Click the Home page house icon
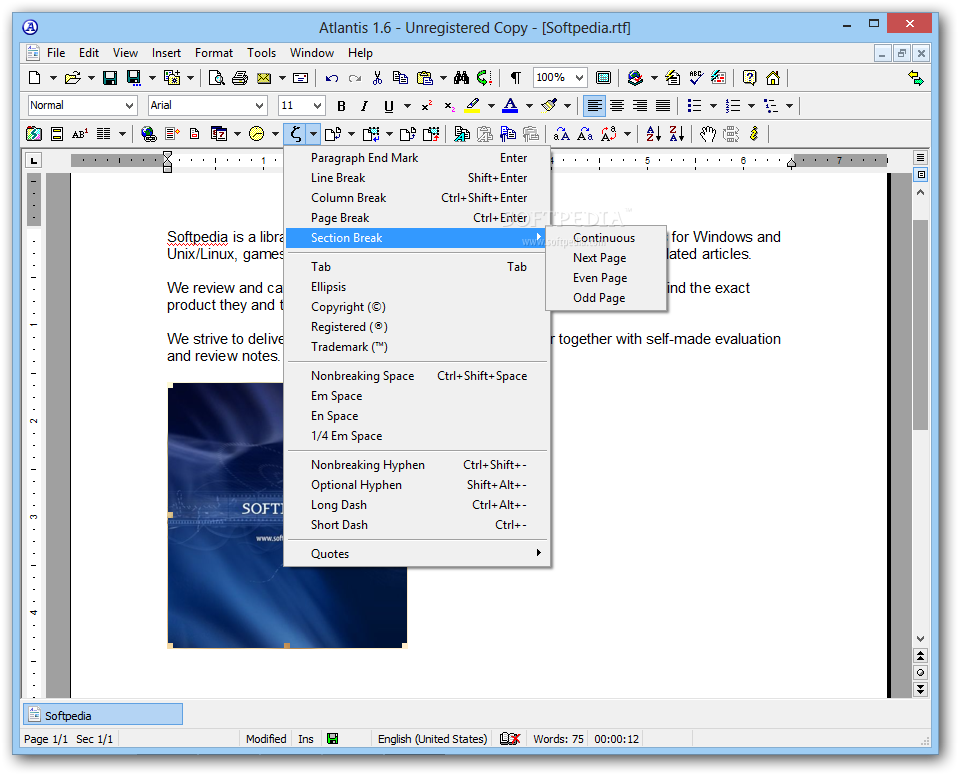This screenshot has width=959, height=775. (x=773, y=78)
